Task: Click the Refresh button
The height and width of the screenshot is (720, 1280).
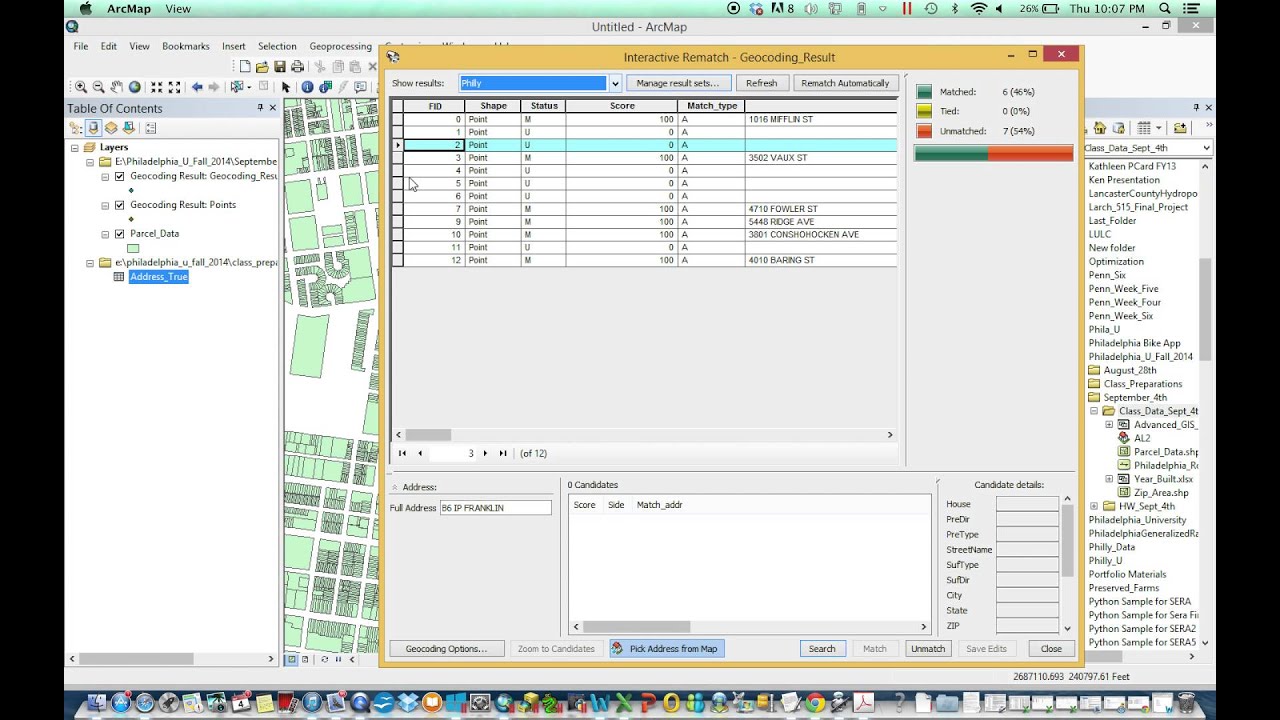Action: 762,83
